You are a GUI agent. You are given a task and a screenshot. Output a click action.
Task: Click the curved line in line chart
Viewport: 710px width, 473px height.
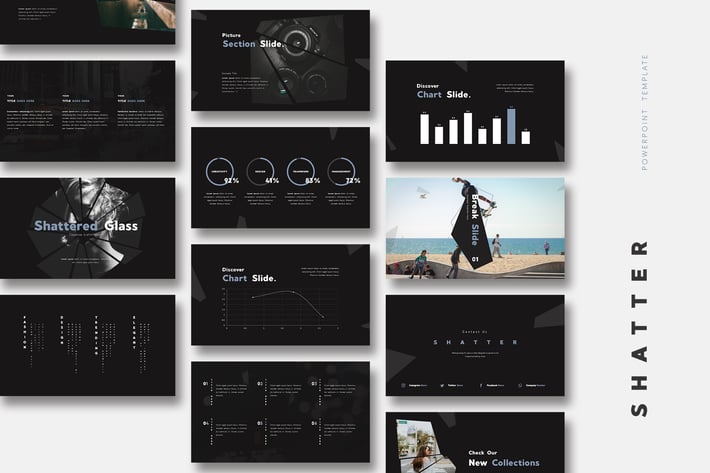click(x=288, y=304)
